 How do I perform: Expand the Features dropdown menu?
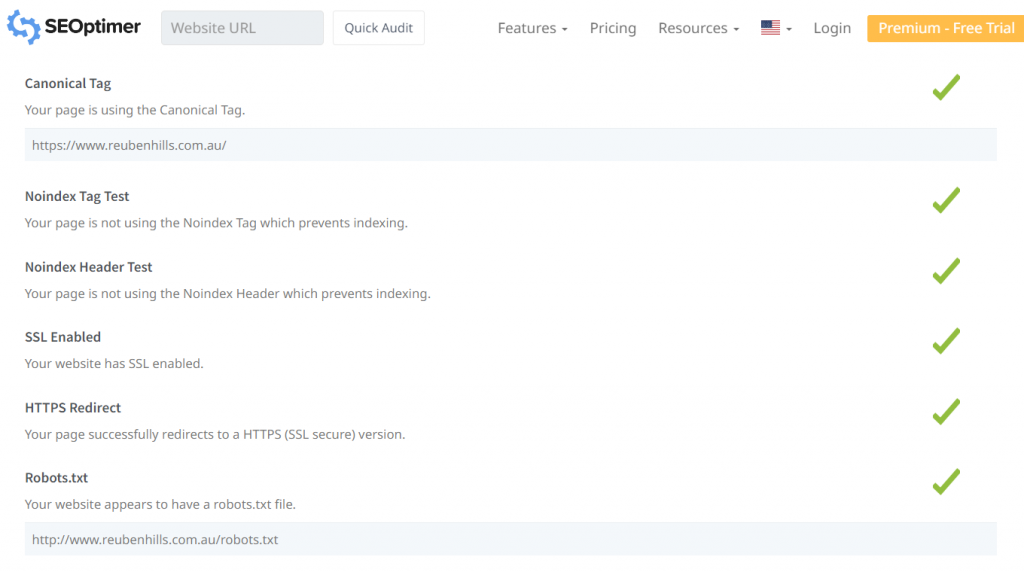532,28
